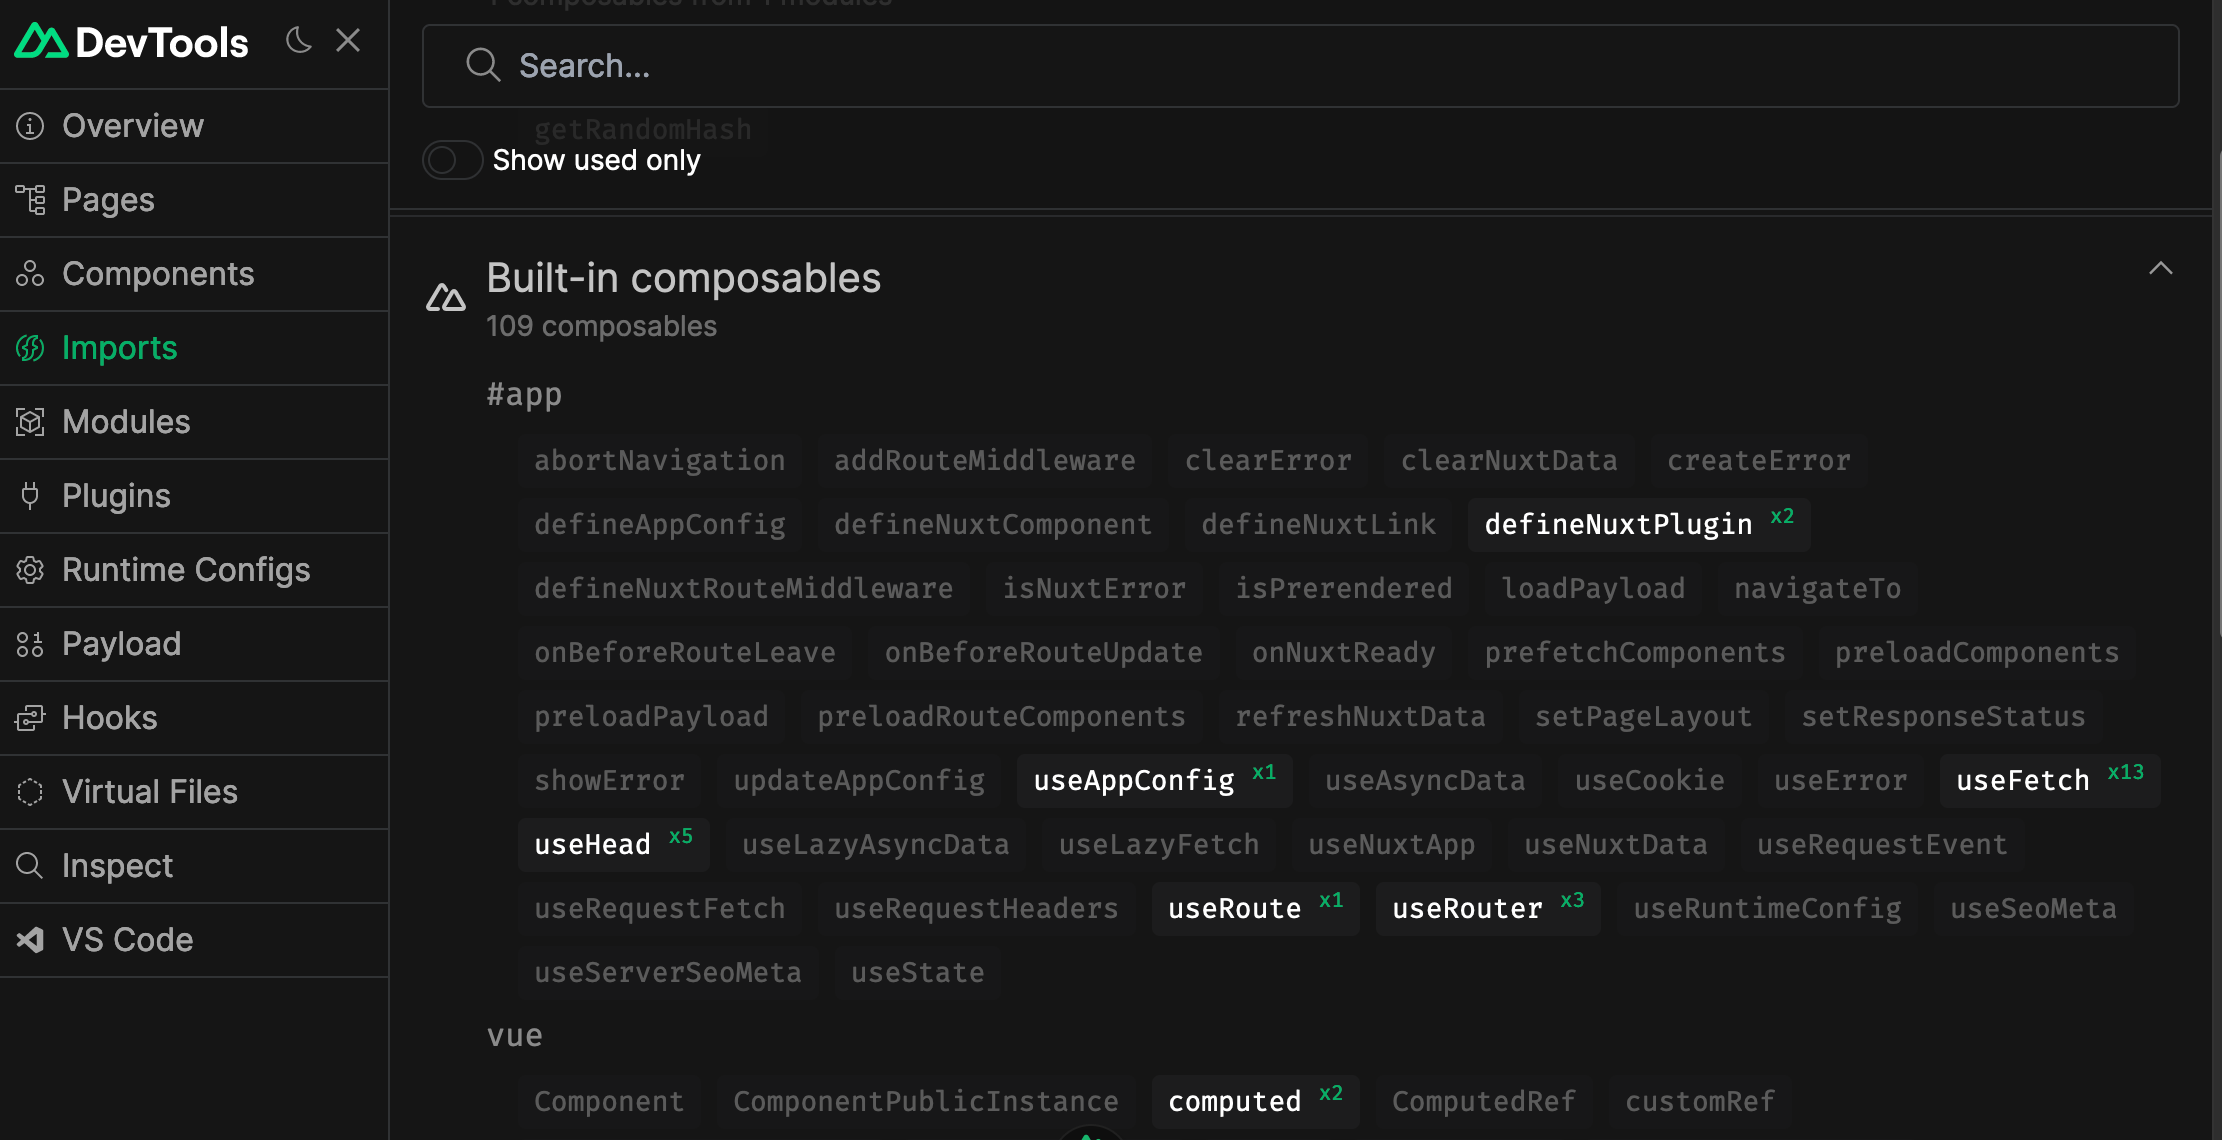Open the Payload section
Screen dimensions: 2222x1140
(121, 643)
